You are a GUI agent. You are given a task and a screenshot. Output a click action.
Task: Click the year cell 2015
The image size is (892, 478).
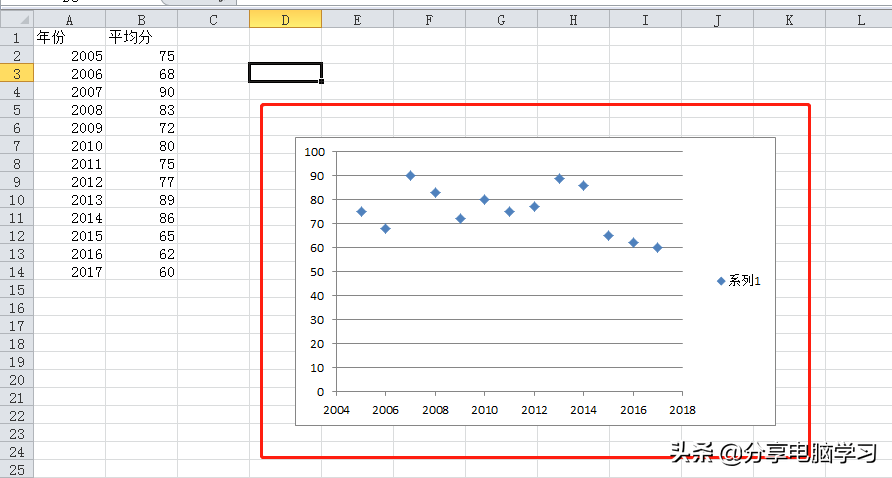click(x=69, y=236)
